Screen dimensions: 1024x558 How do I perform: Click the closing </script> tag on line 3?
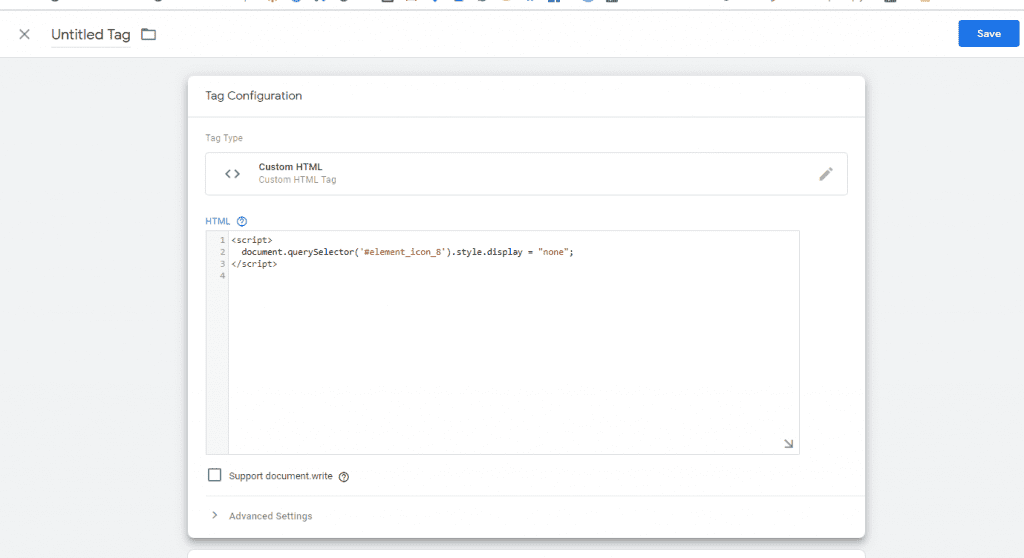[253, 264]
